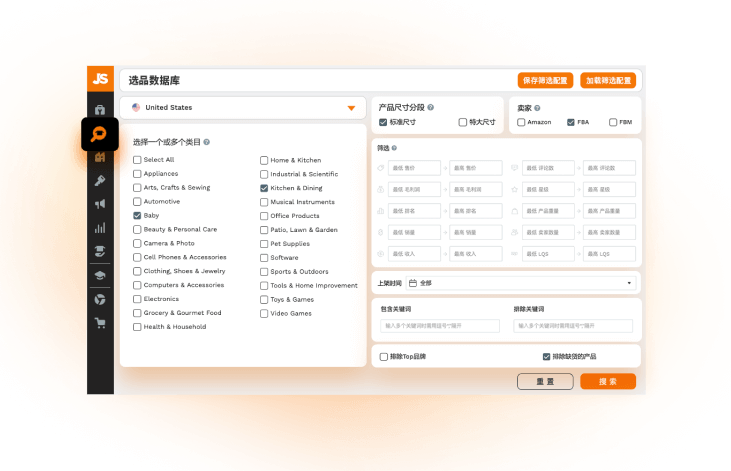Check the Video Games category

click(264, 313)
